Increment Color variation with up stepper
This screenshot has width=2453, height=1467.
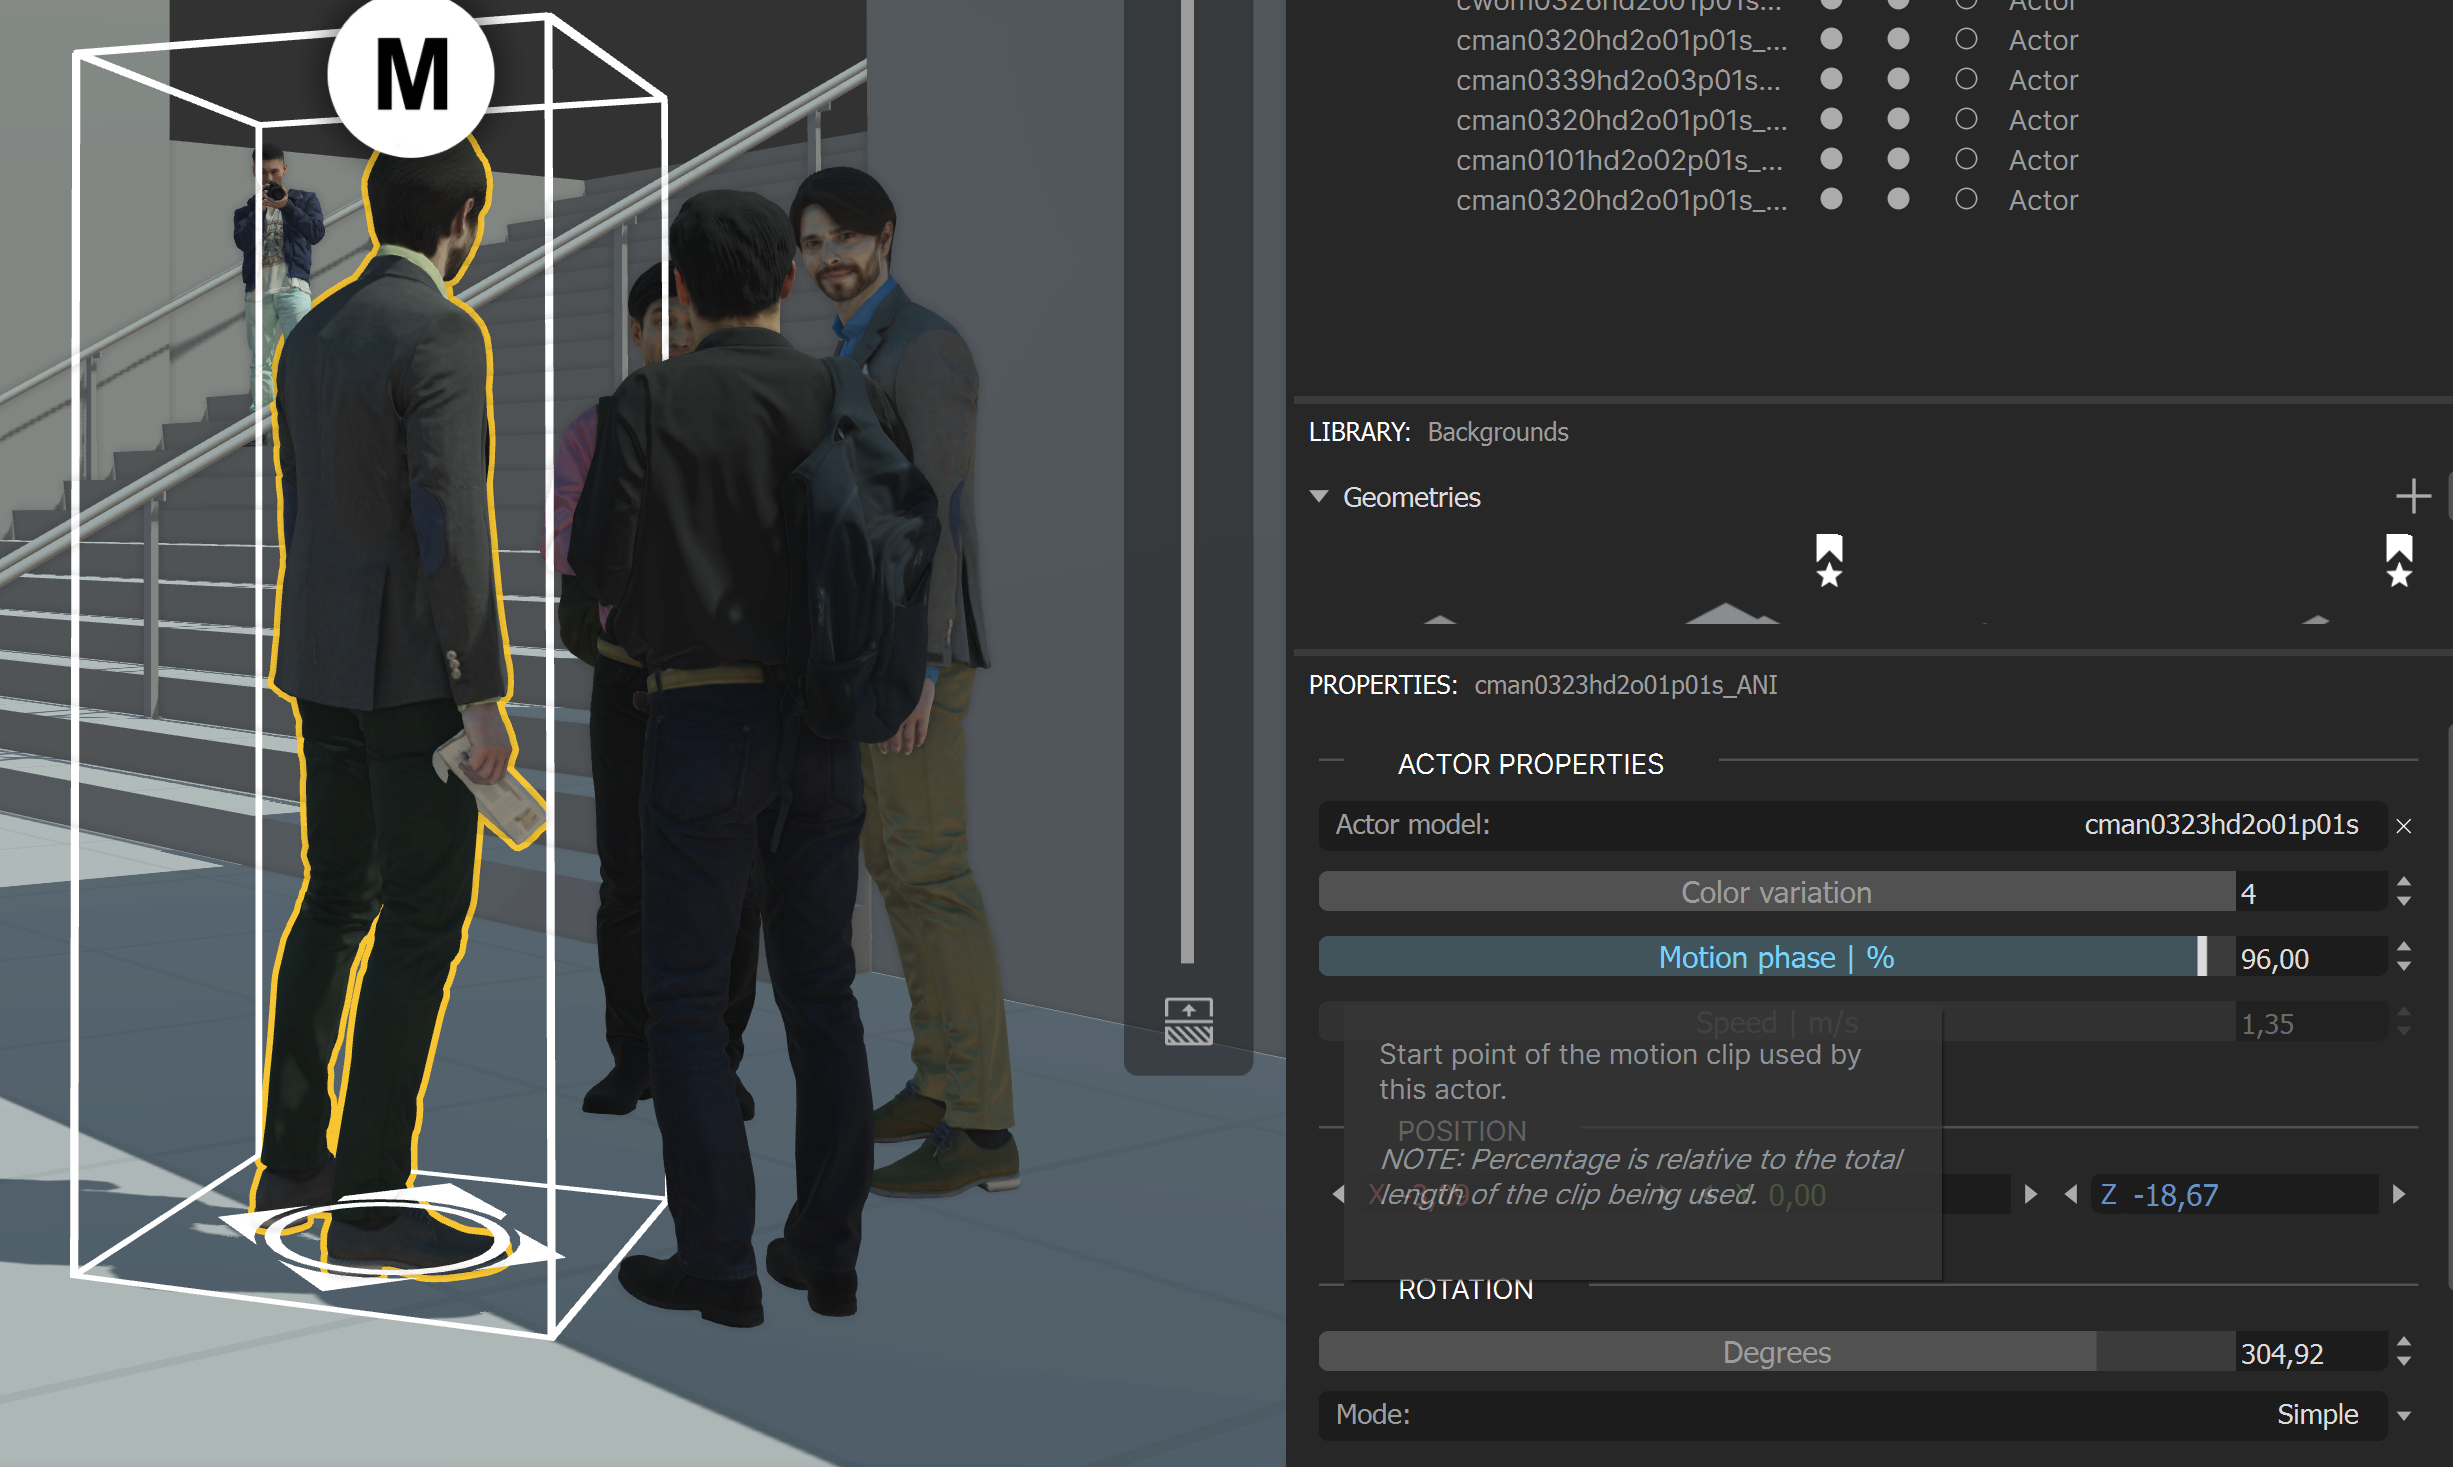coord(2404,882)
